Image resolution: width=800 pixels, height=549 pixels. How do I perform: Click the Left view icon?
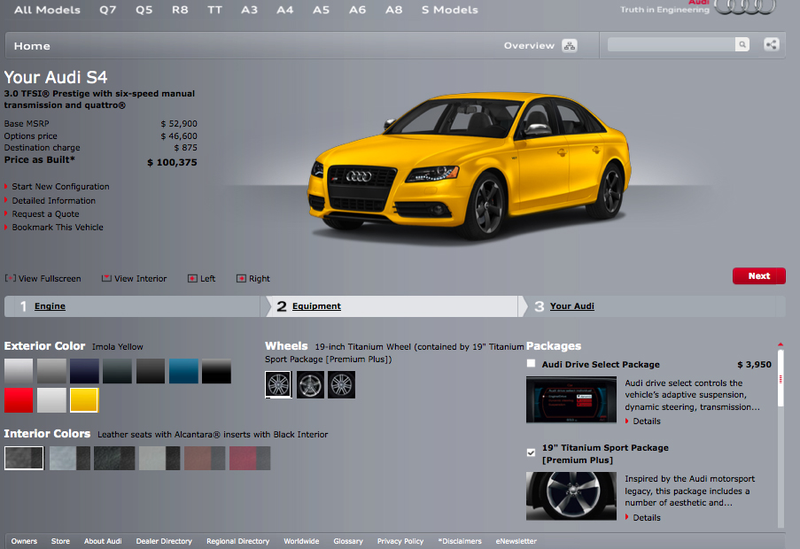coord(192,278)
